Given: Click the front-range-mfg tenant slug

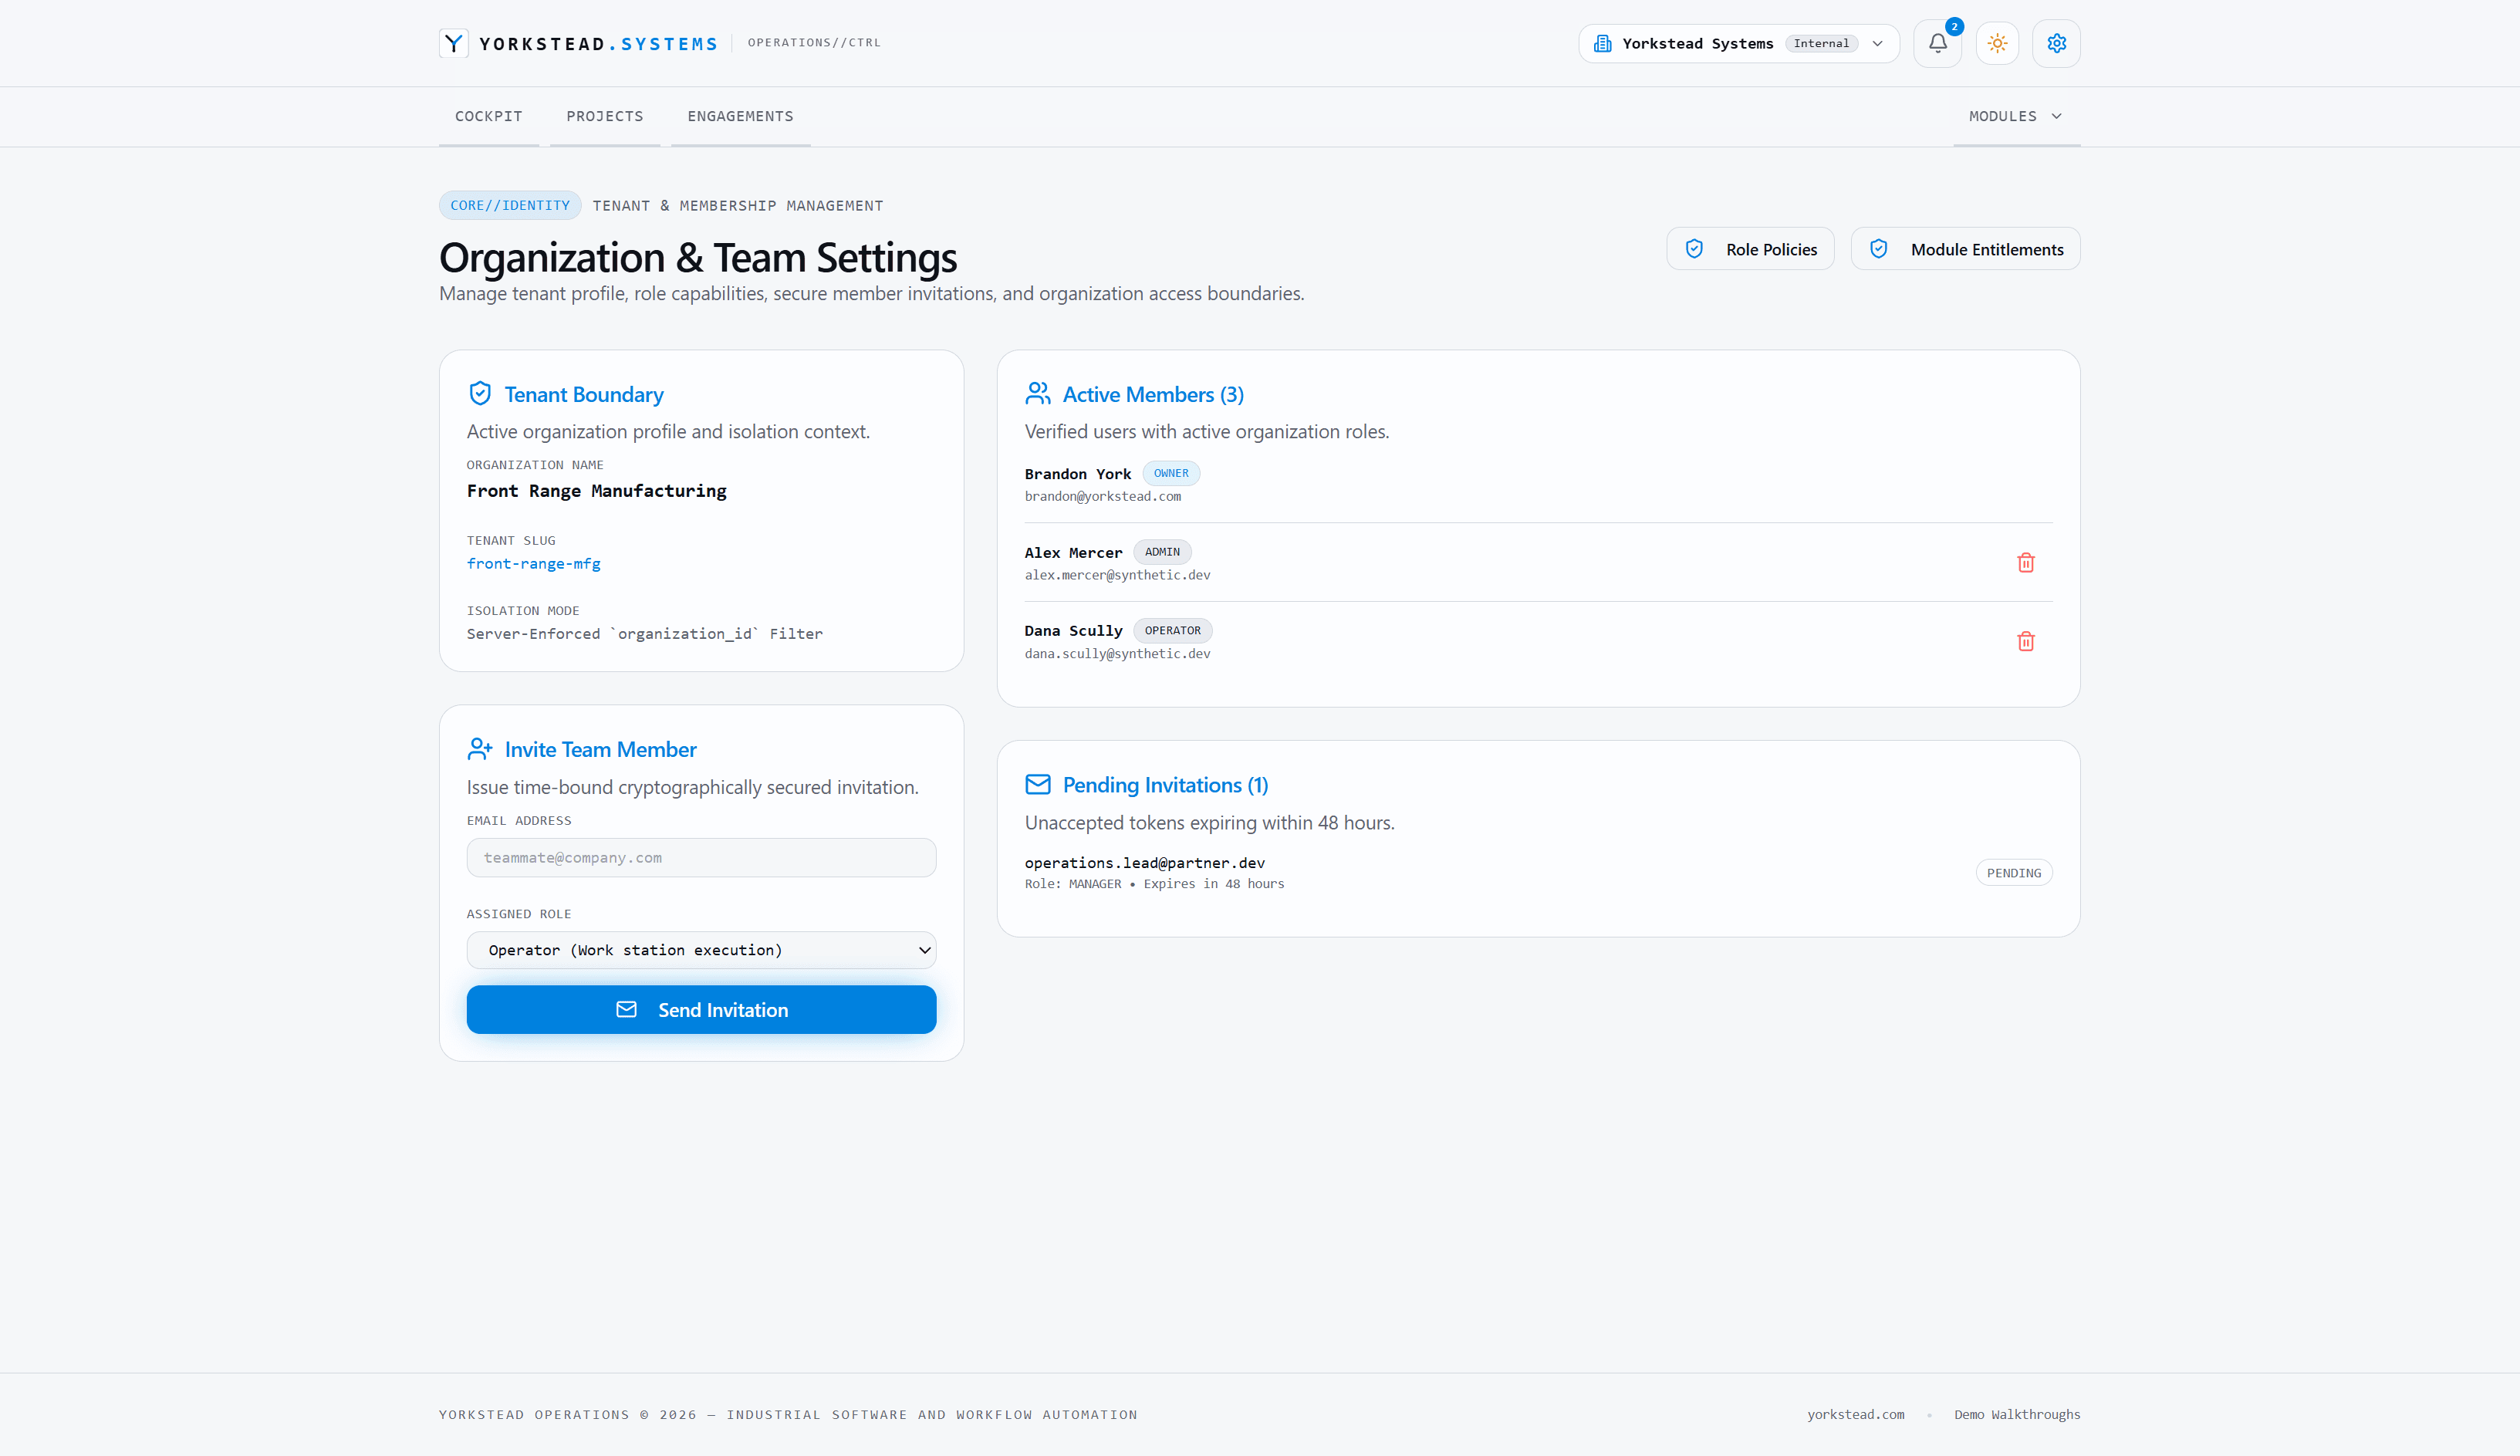Looking at the screenshot, I should click(533, 564).
